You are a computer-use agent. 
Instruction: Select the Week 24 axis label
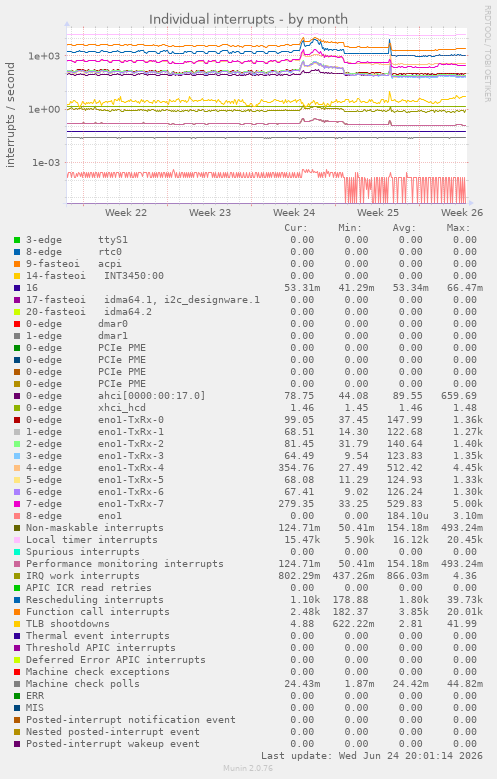(294, 213)
